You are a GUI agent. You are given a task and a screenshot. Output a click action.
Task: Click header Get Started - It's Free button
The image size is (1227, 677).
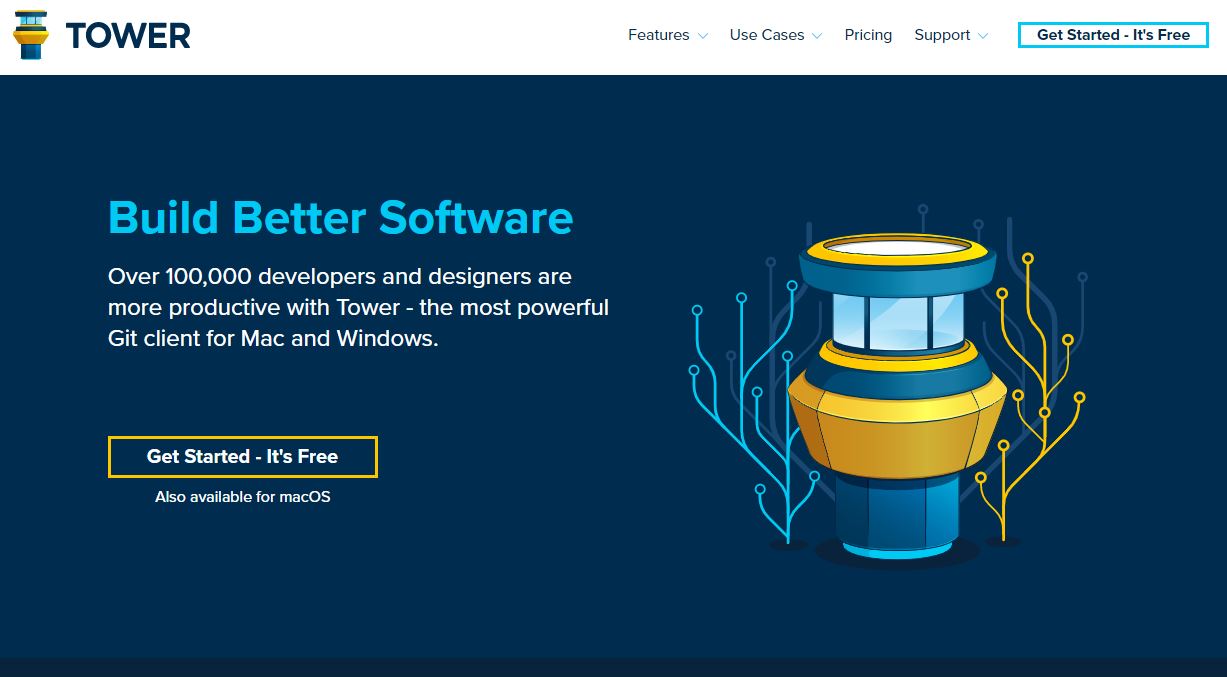[1113, 35]
